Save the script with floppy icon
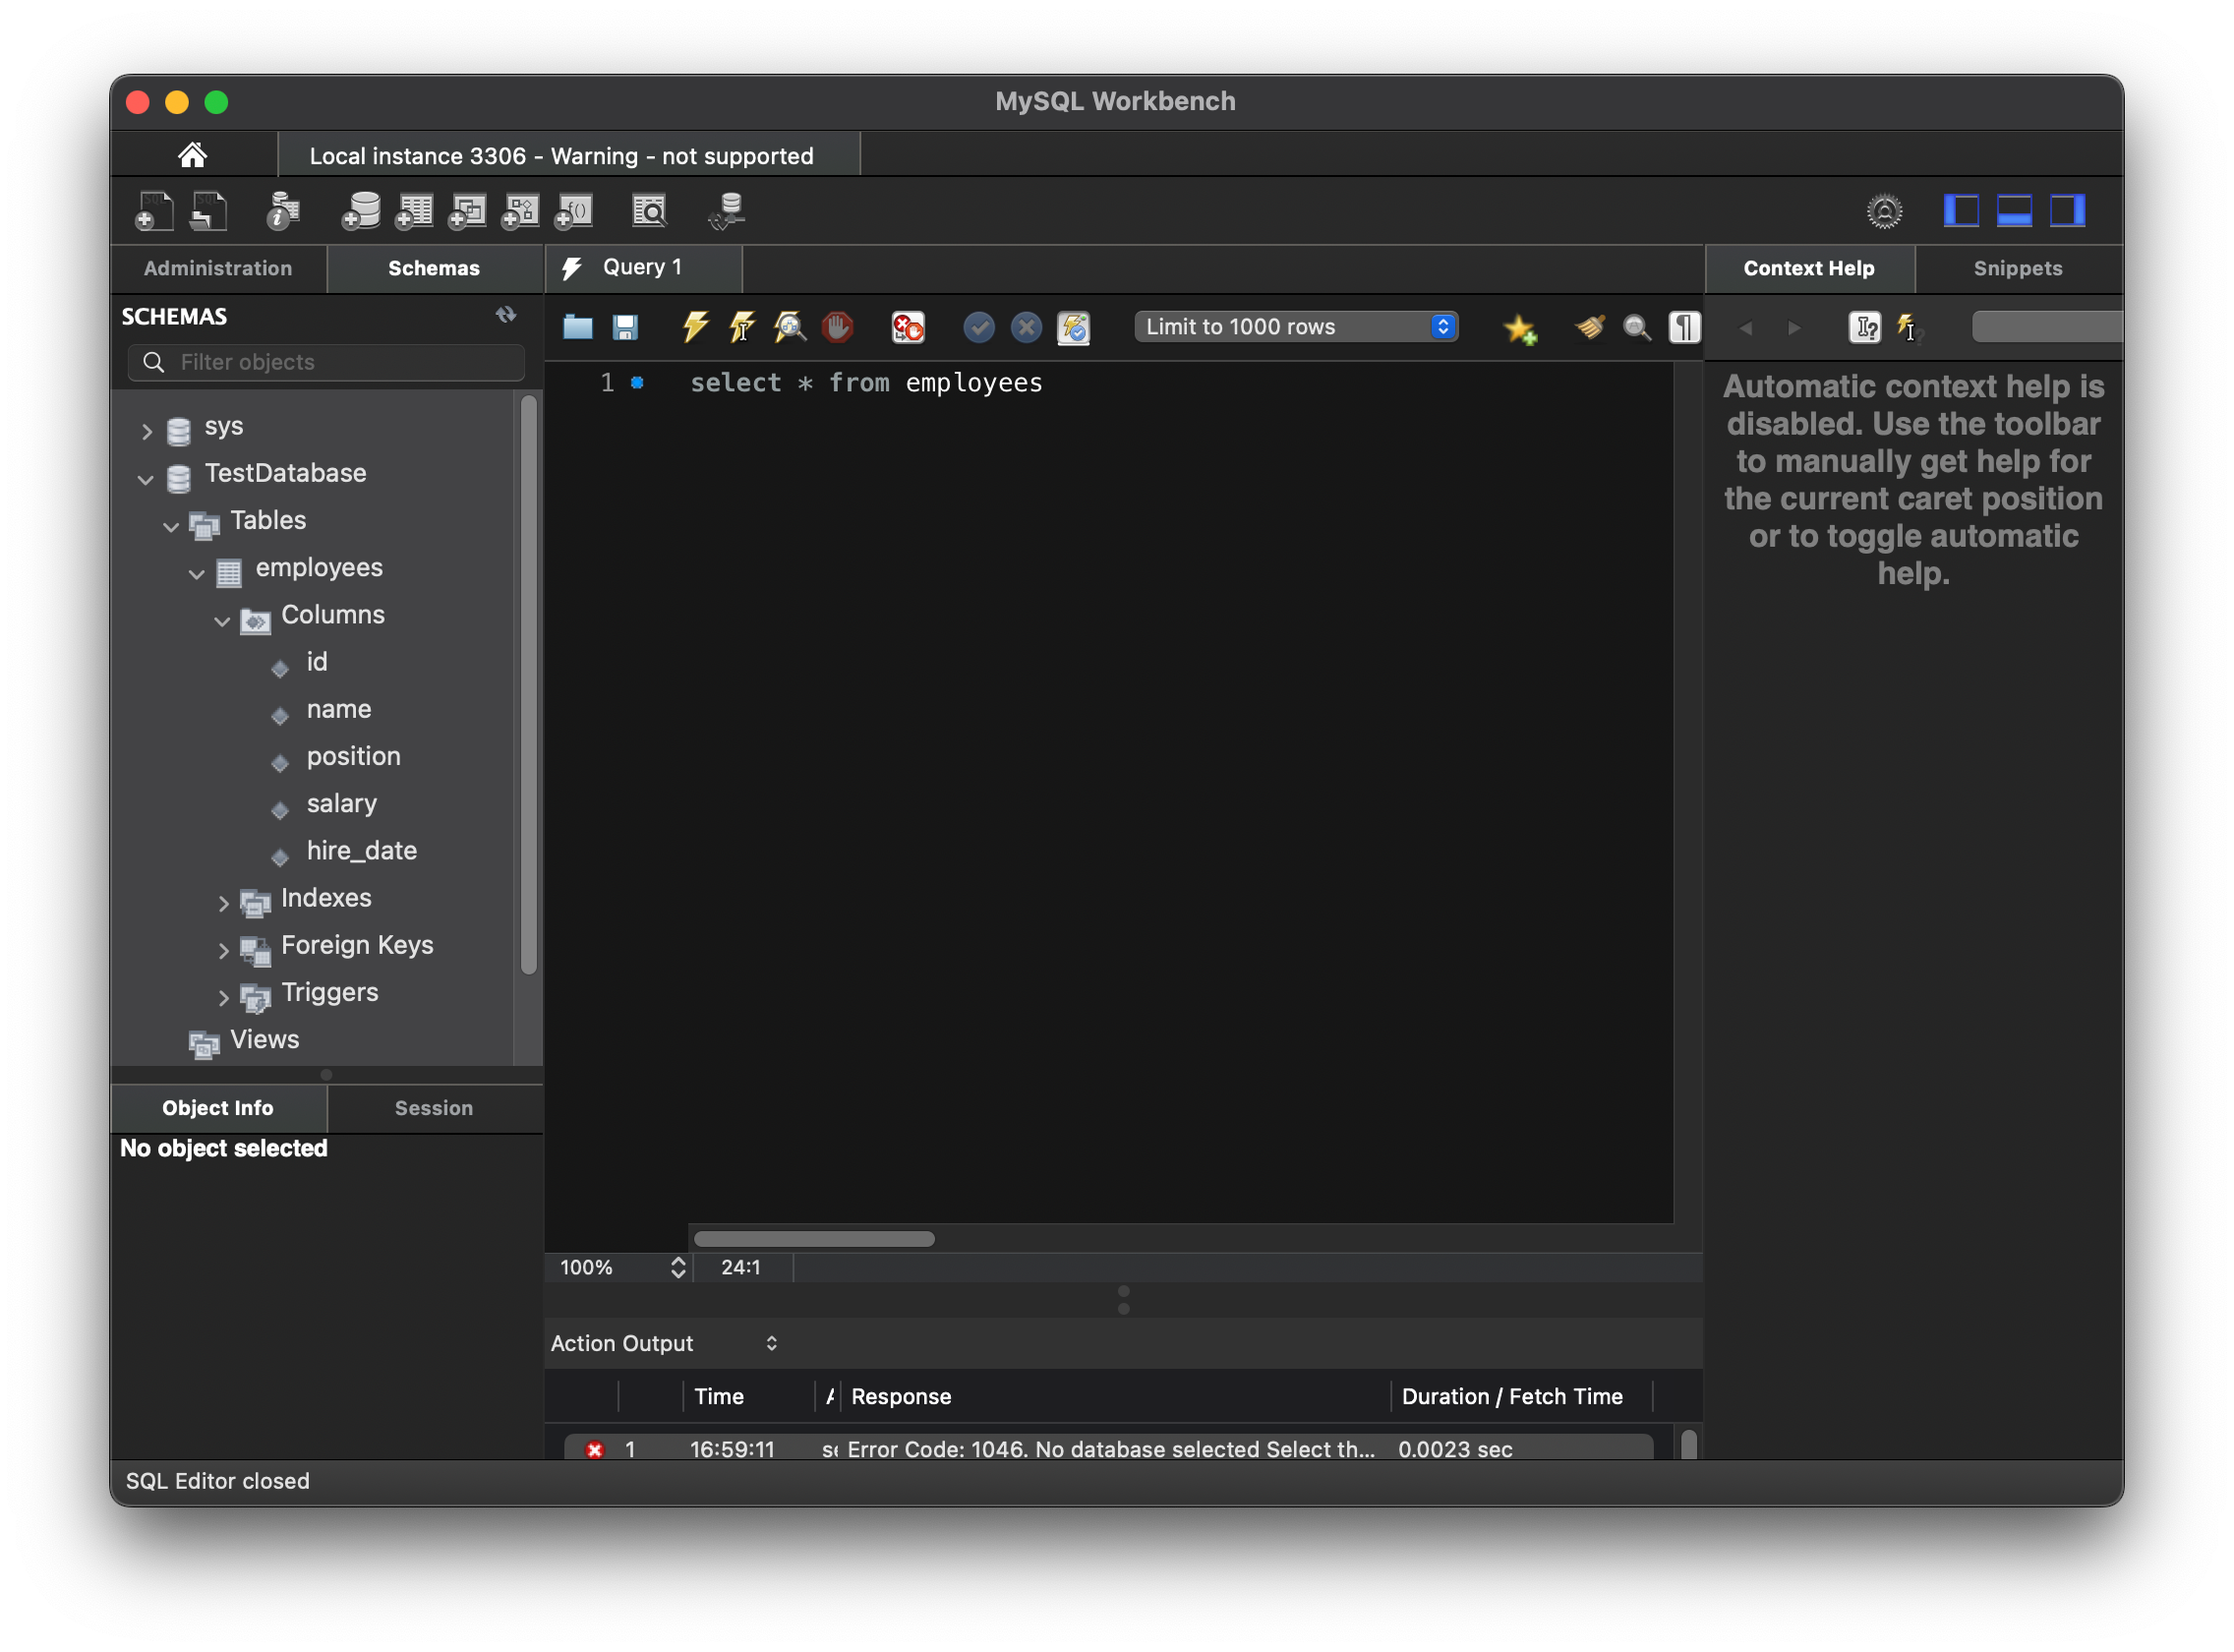 tap(625, 327)
